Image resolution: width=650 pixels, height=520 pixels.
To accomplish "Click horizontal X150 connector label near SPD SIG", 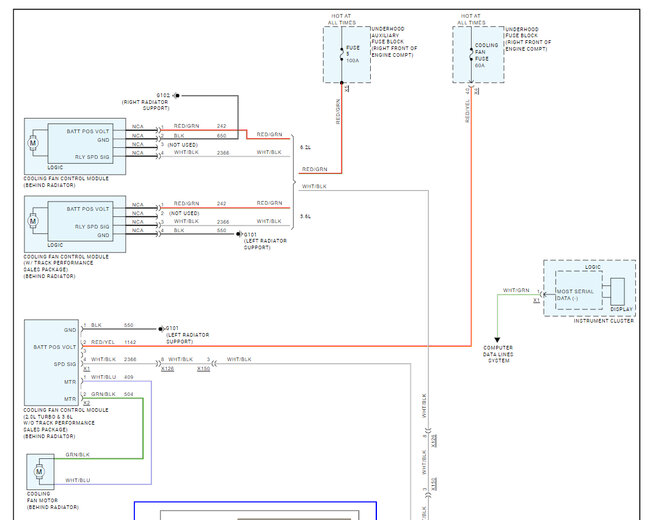I will pyautogui.click(x=203, y=368).
